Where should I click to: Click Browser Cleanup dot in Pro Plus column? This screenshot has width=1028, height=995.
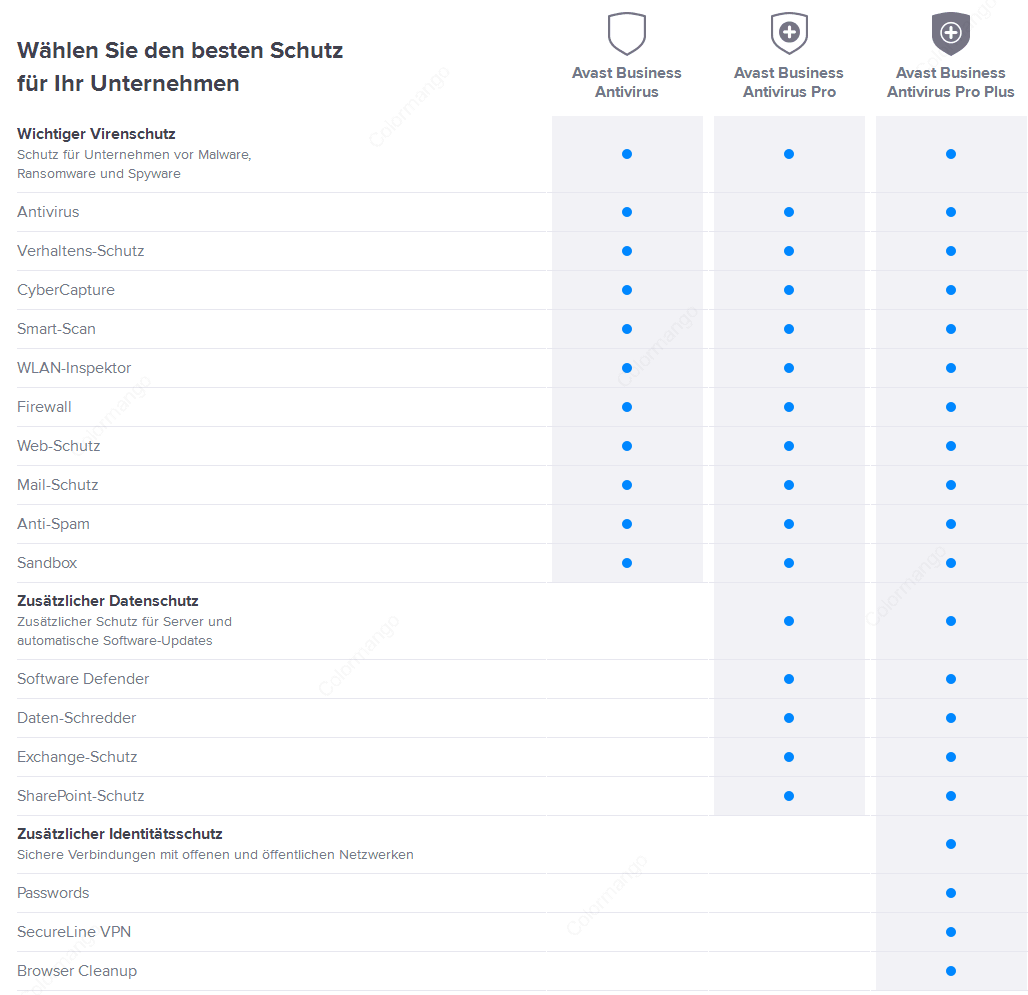pyautogui.click(x=951, y=971)
